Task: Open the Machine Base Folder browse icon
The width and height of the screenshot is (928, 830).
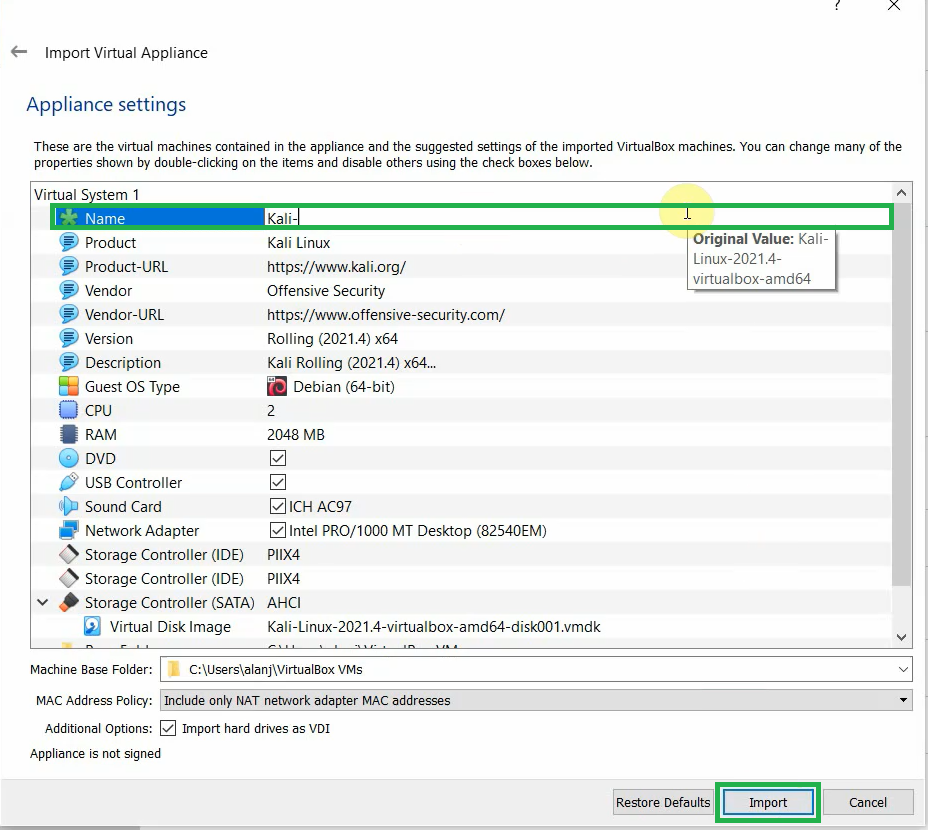Action: (x=174, y=669)
